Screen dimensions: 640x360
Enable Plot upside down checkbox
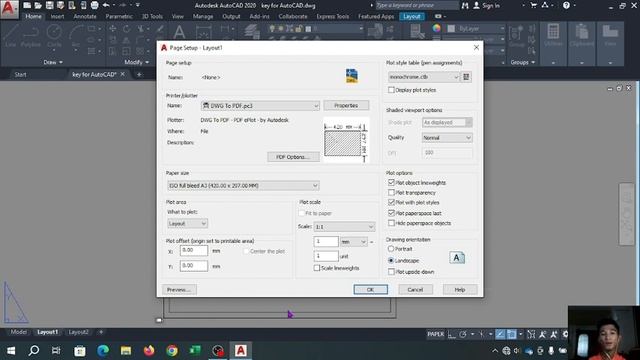tap(391, 271)
